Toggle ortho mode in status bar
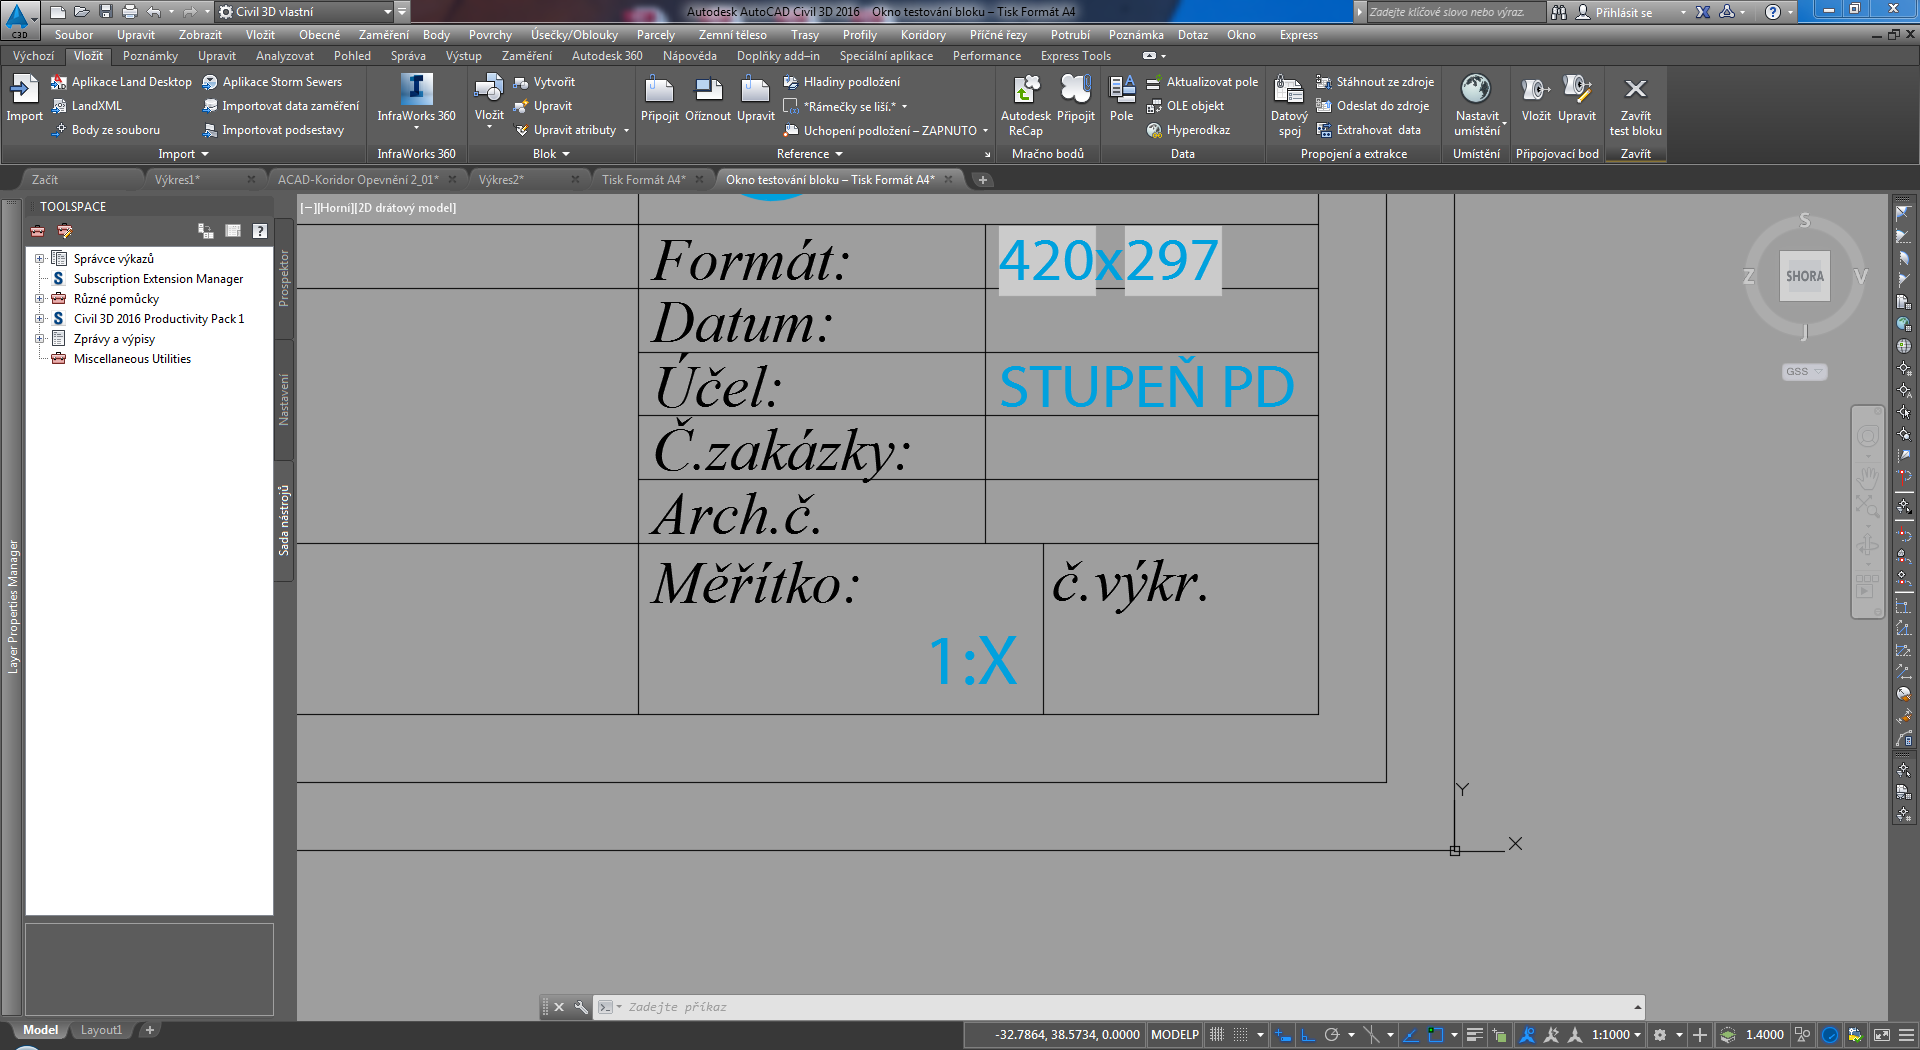This screenshot has height=1050, width=1920. [1307, 1035]
